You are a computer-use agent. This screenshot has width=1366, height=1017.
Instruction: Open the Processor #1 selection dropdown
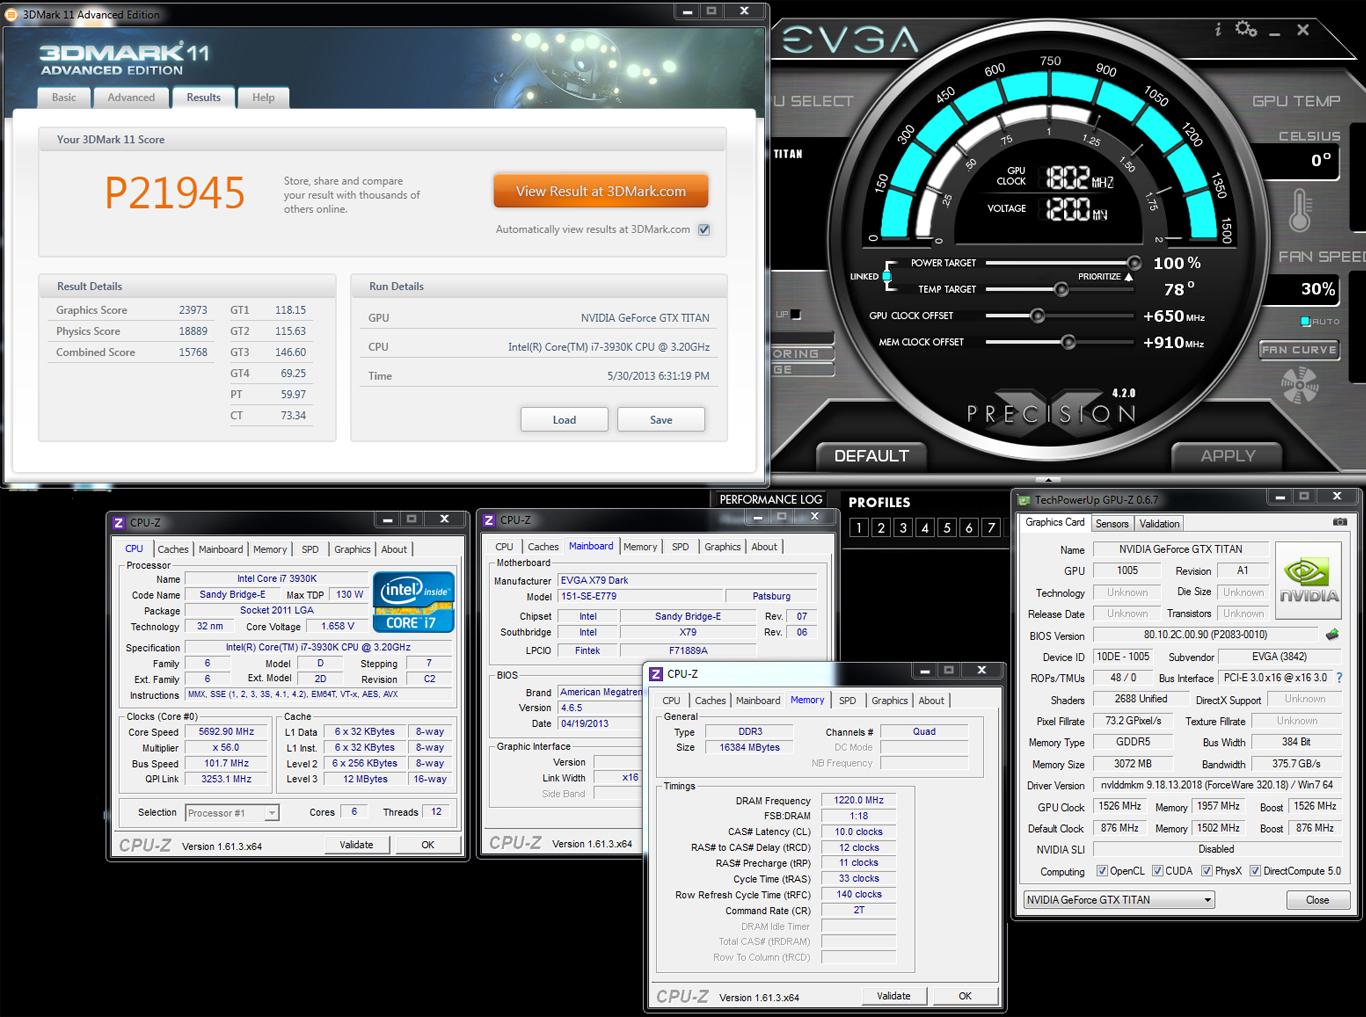[232, 813]
